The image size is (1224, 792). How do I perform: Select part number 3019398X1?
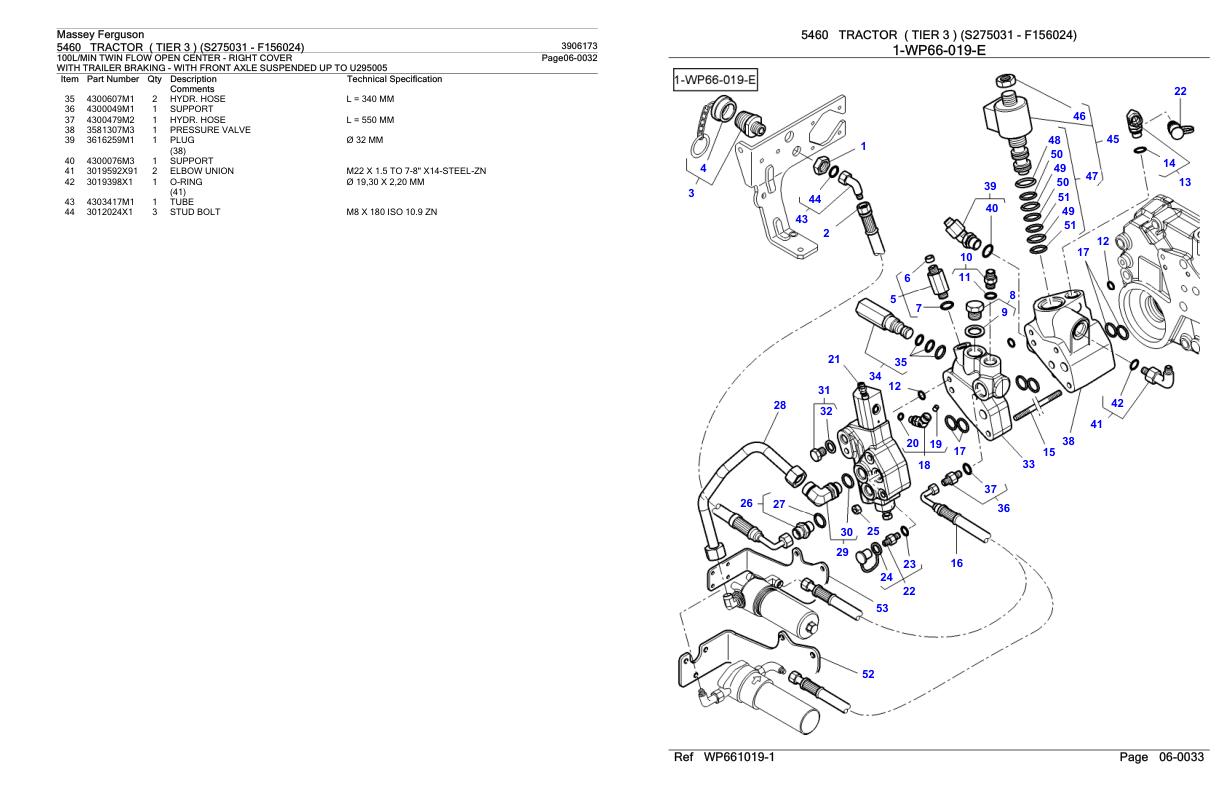(x=110, y=182)
